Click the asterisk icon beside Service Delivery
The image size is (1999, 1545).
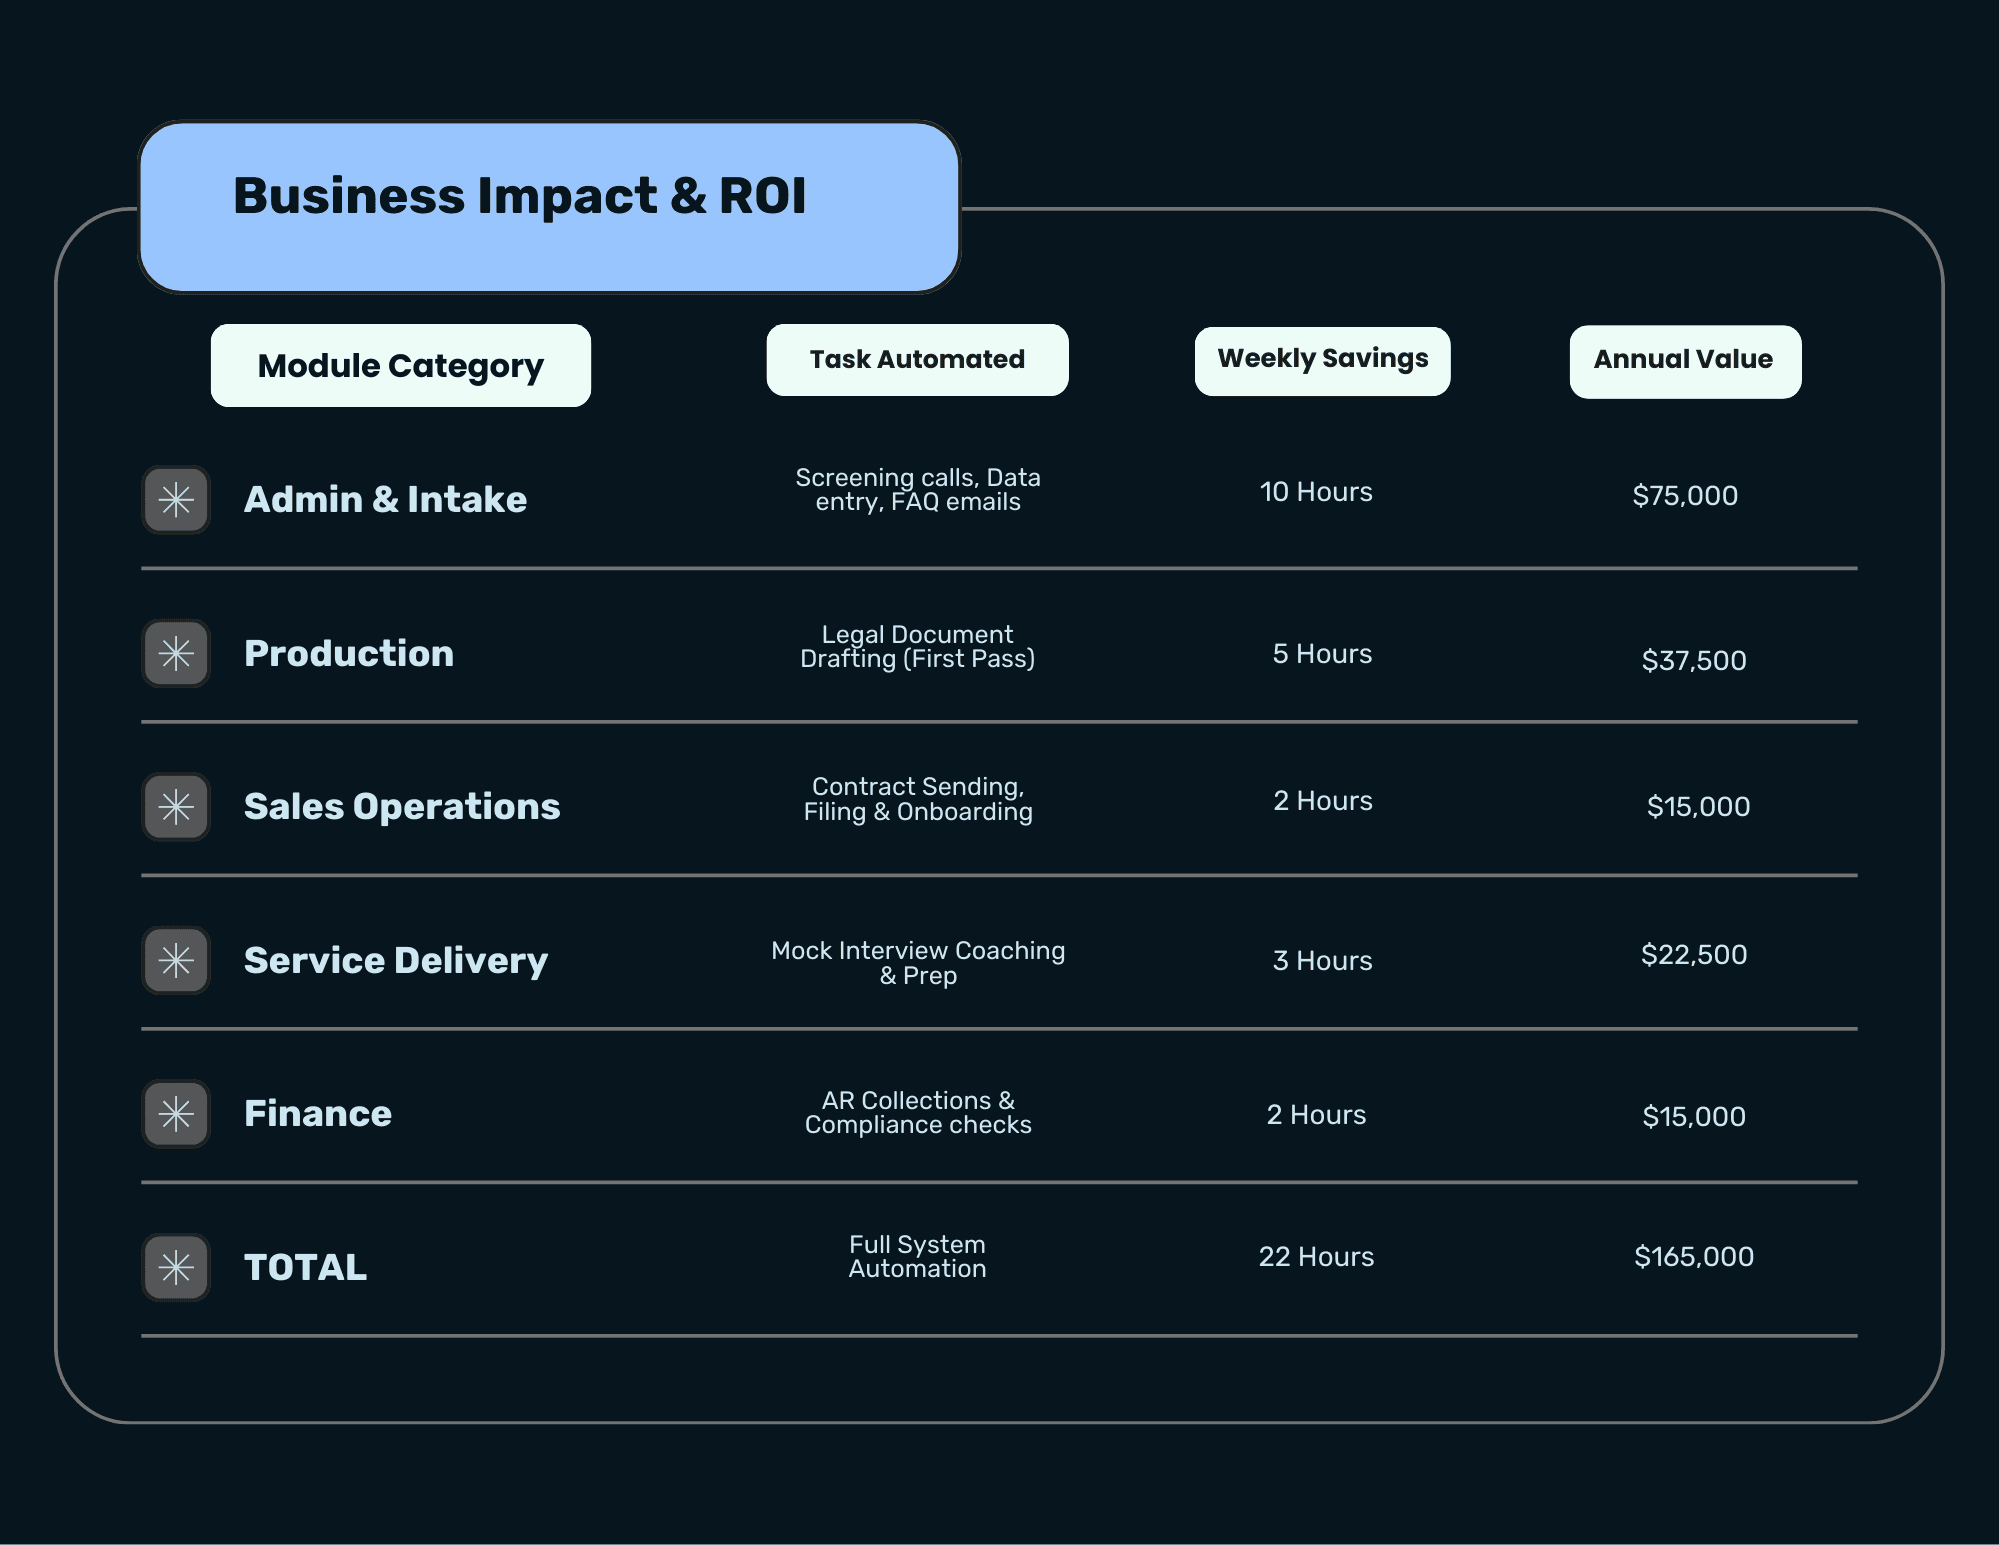[176, 960]
